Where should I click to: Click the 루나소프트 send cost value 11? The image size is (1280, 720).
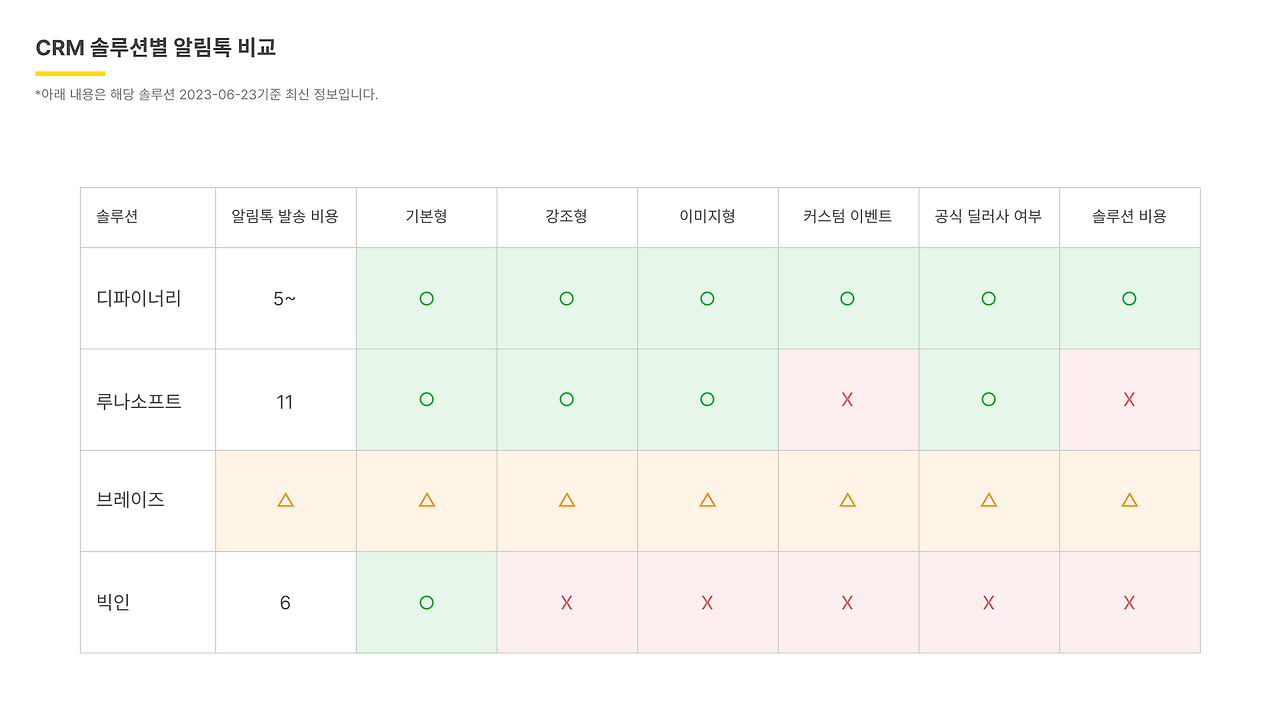(285, 402)
